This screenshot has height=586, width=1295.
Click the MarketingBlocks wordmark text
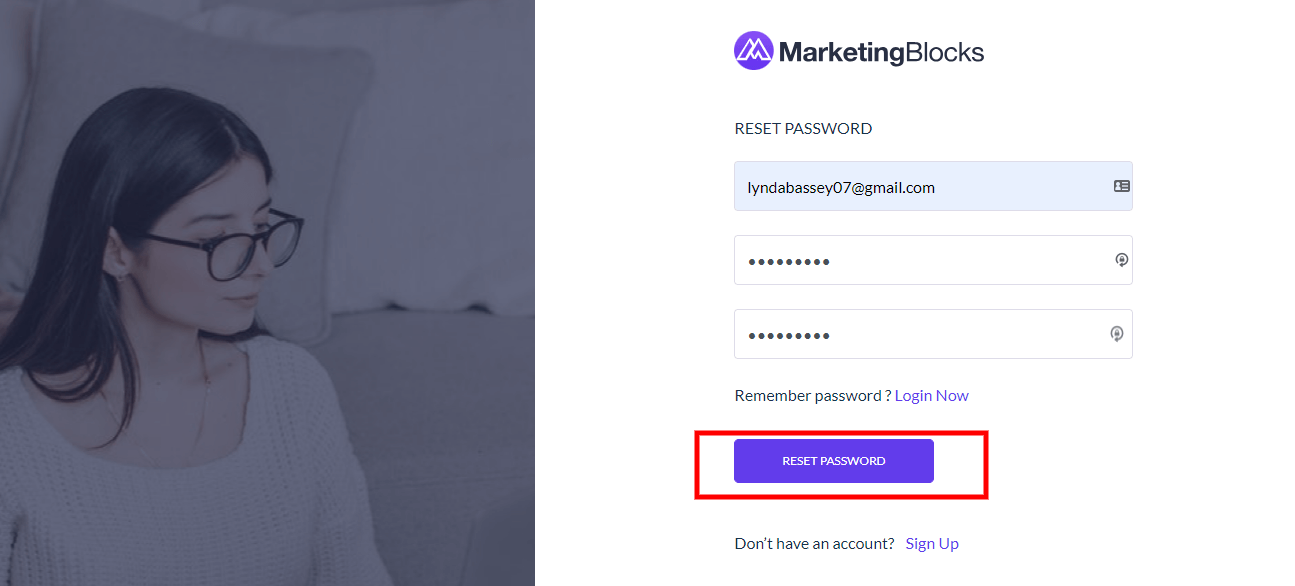coord(881,52)
